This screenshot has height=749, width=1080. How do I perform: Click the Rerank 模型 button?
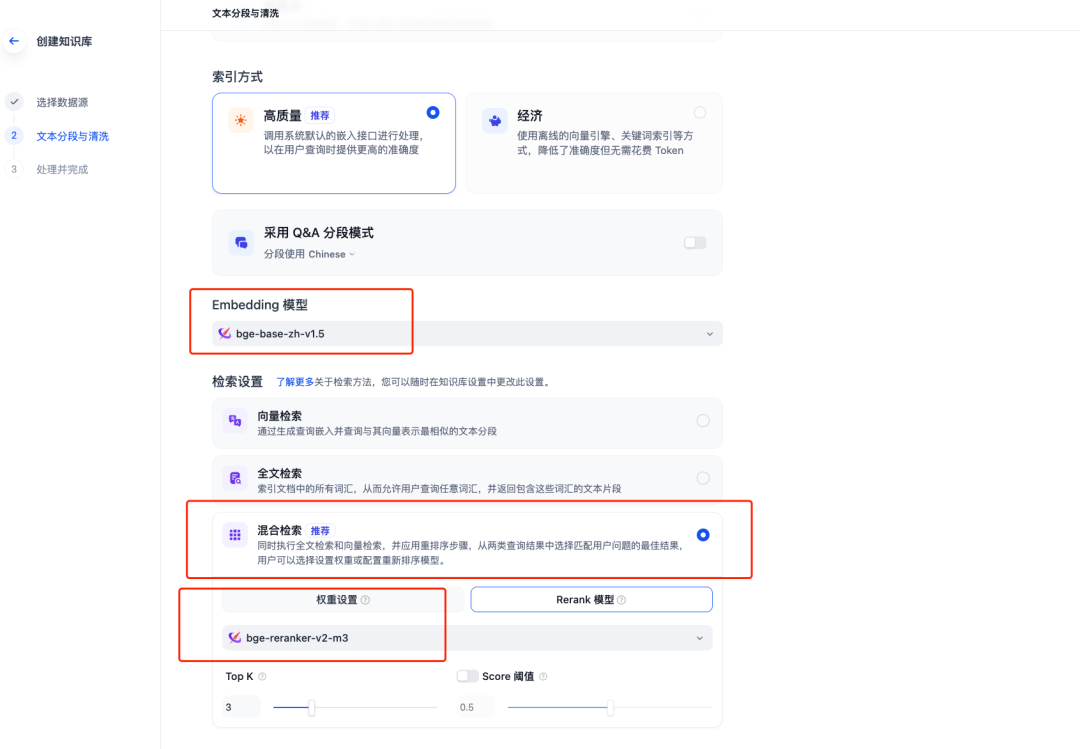590,599
